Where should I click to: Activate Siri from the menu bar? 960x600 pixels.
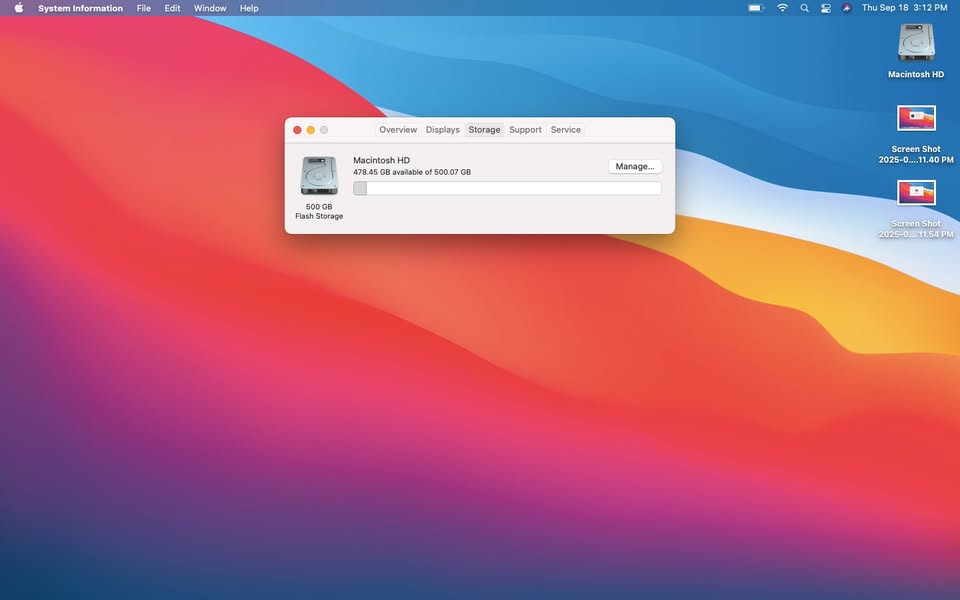[847, 8]
